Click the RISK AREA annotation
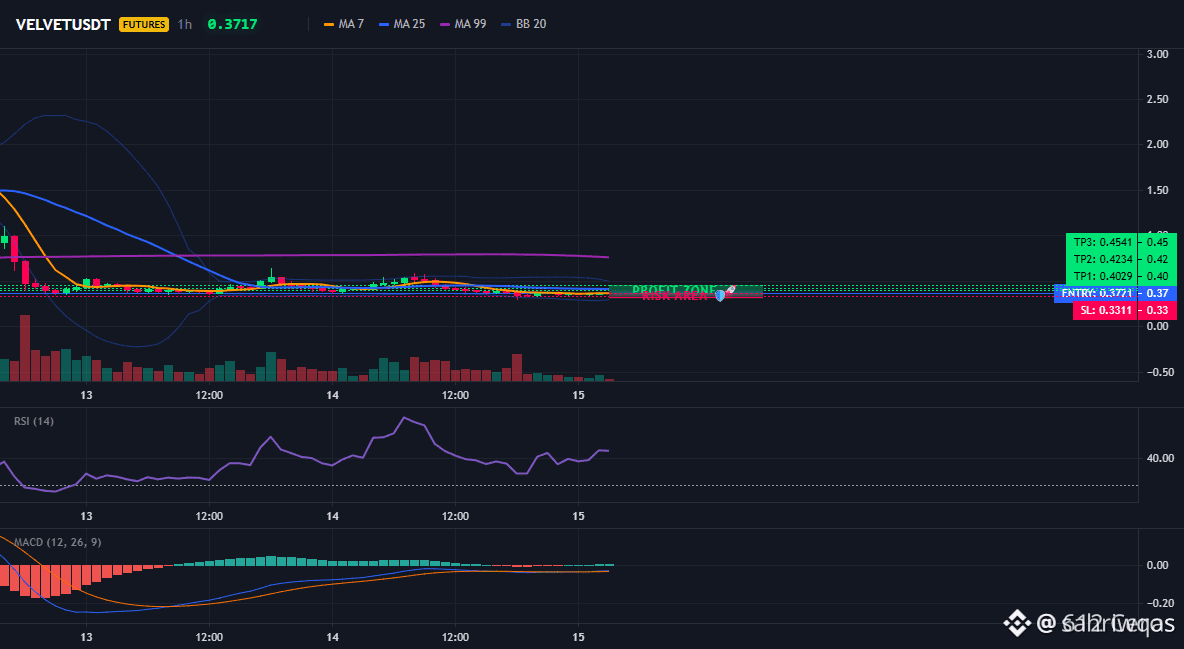This screenshot has height=649, width=1184. tap(675, 296)
